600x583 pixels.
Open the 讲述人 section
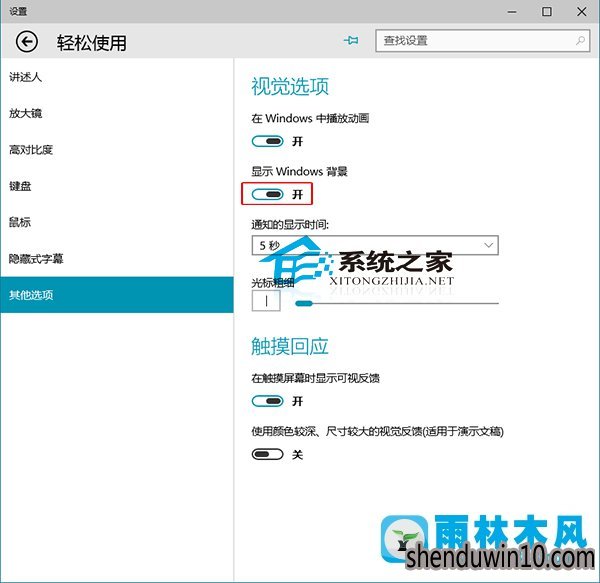click(x=117, y=77)
